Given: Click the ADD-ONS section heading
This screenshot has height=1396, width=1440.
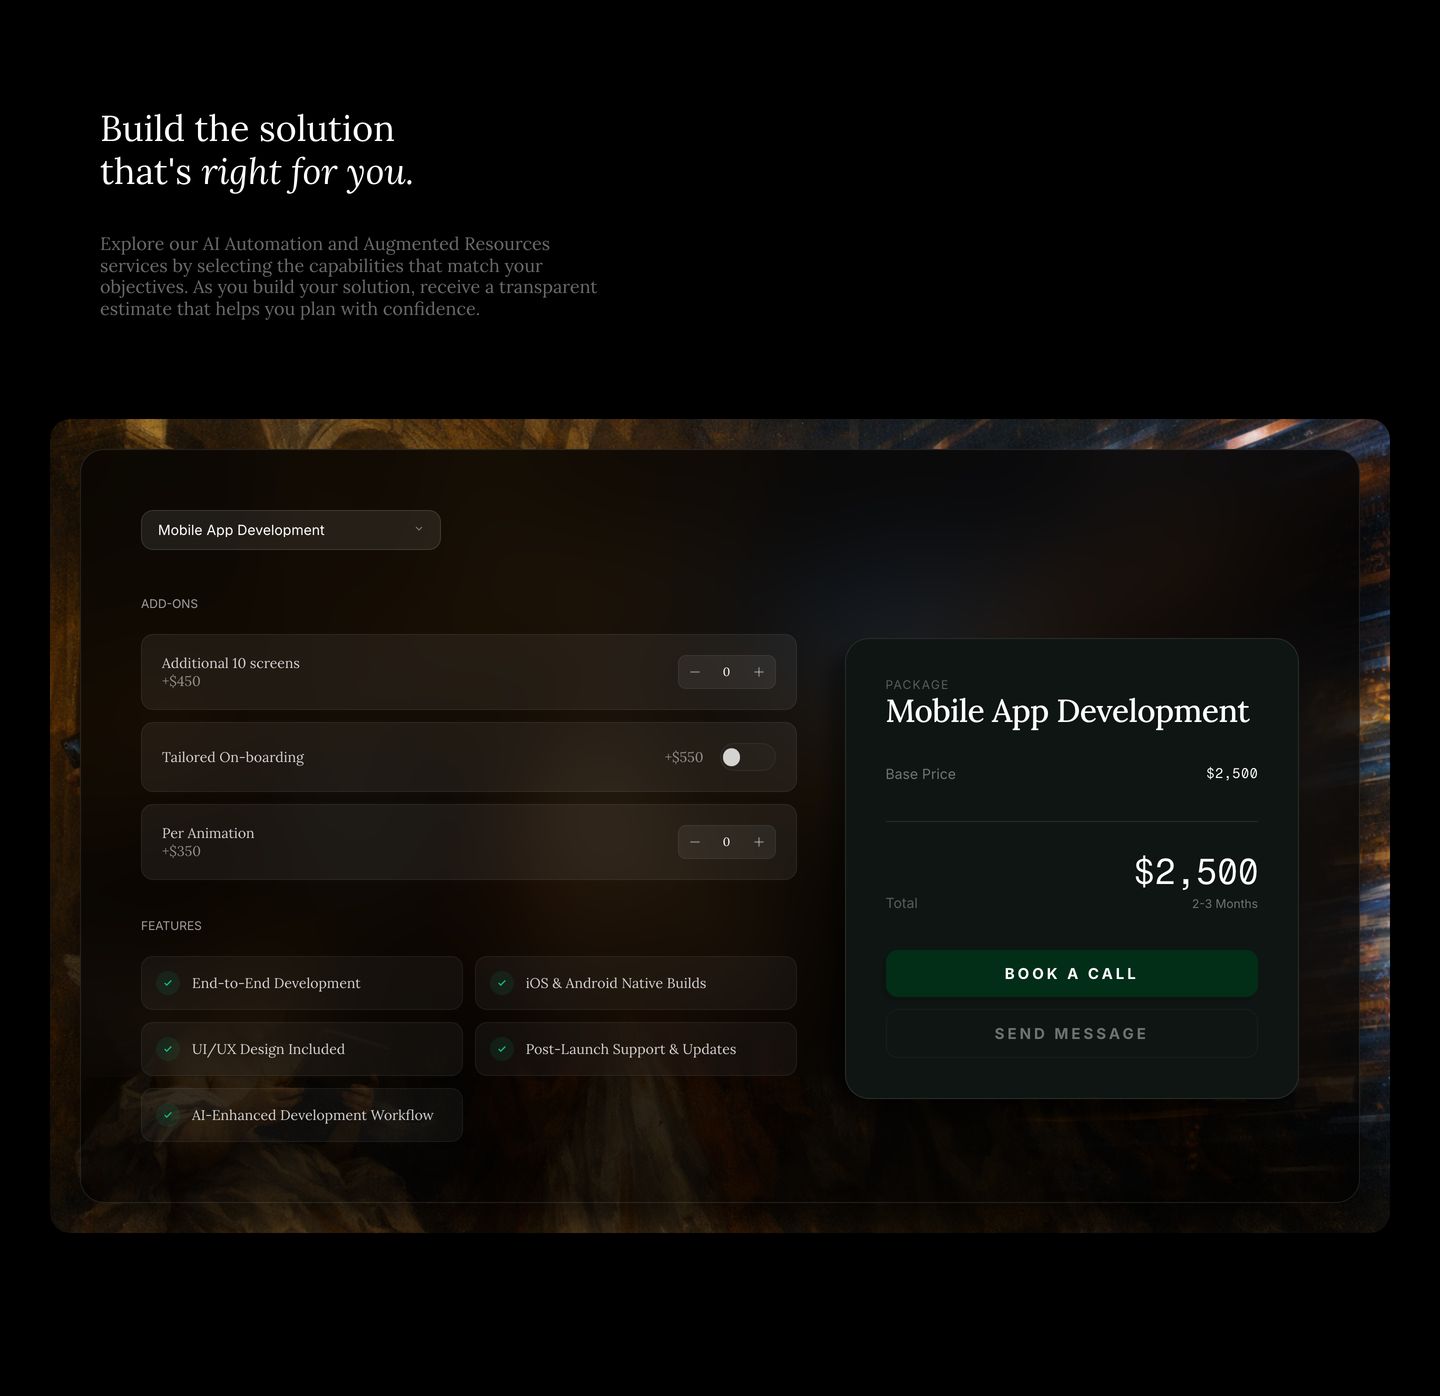Looking at the screenshot, I should tap(169, 604).
